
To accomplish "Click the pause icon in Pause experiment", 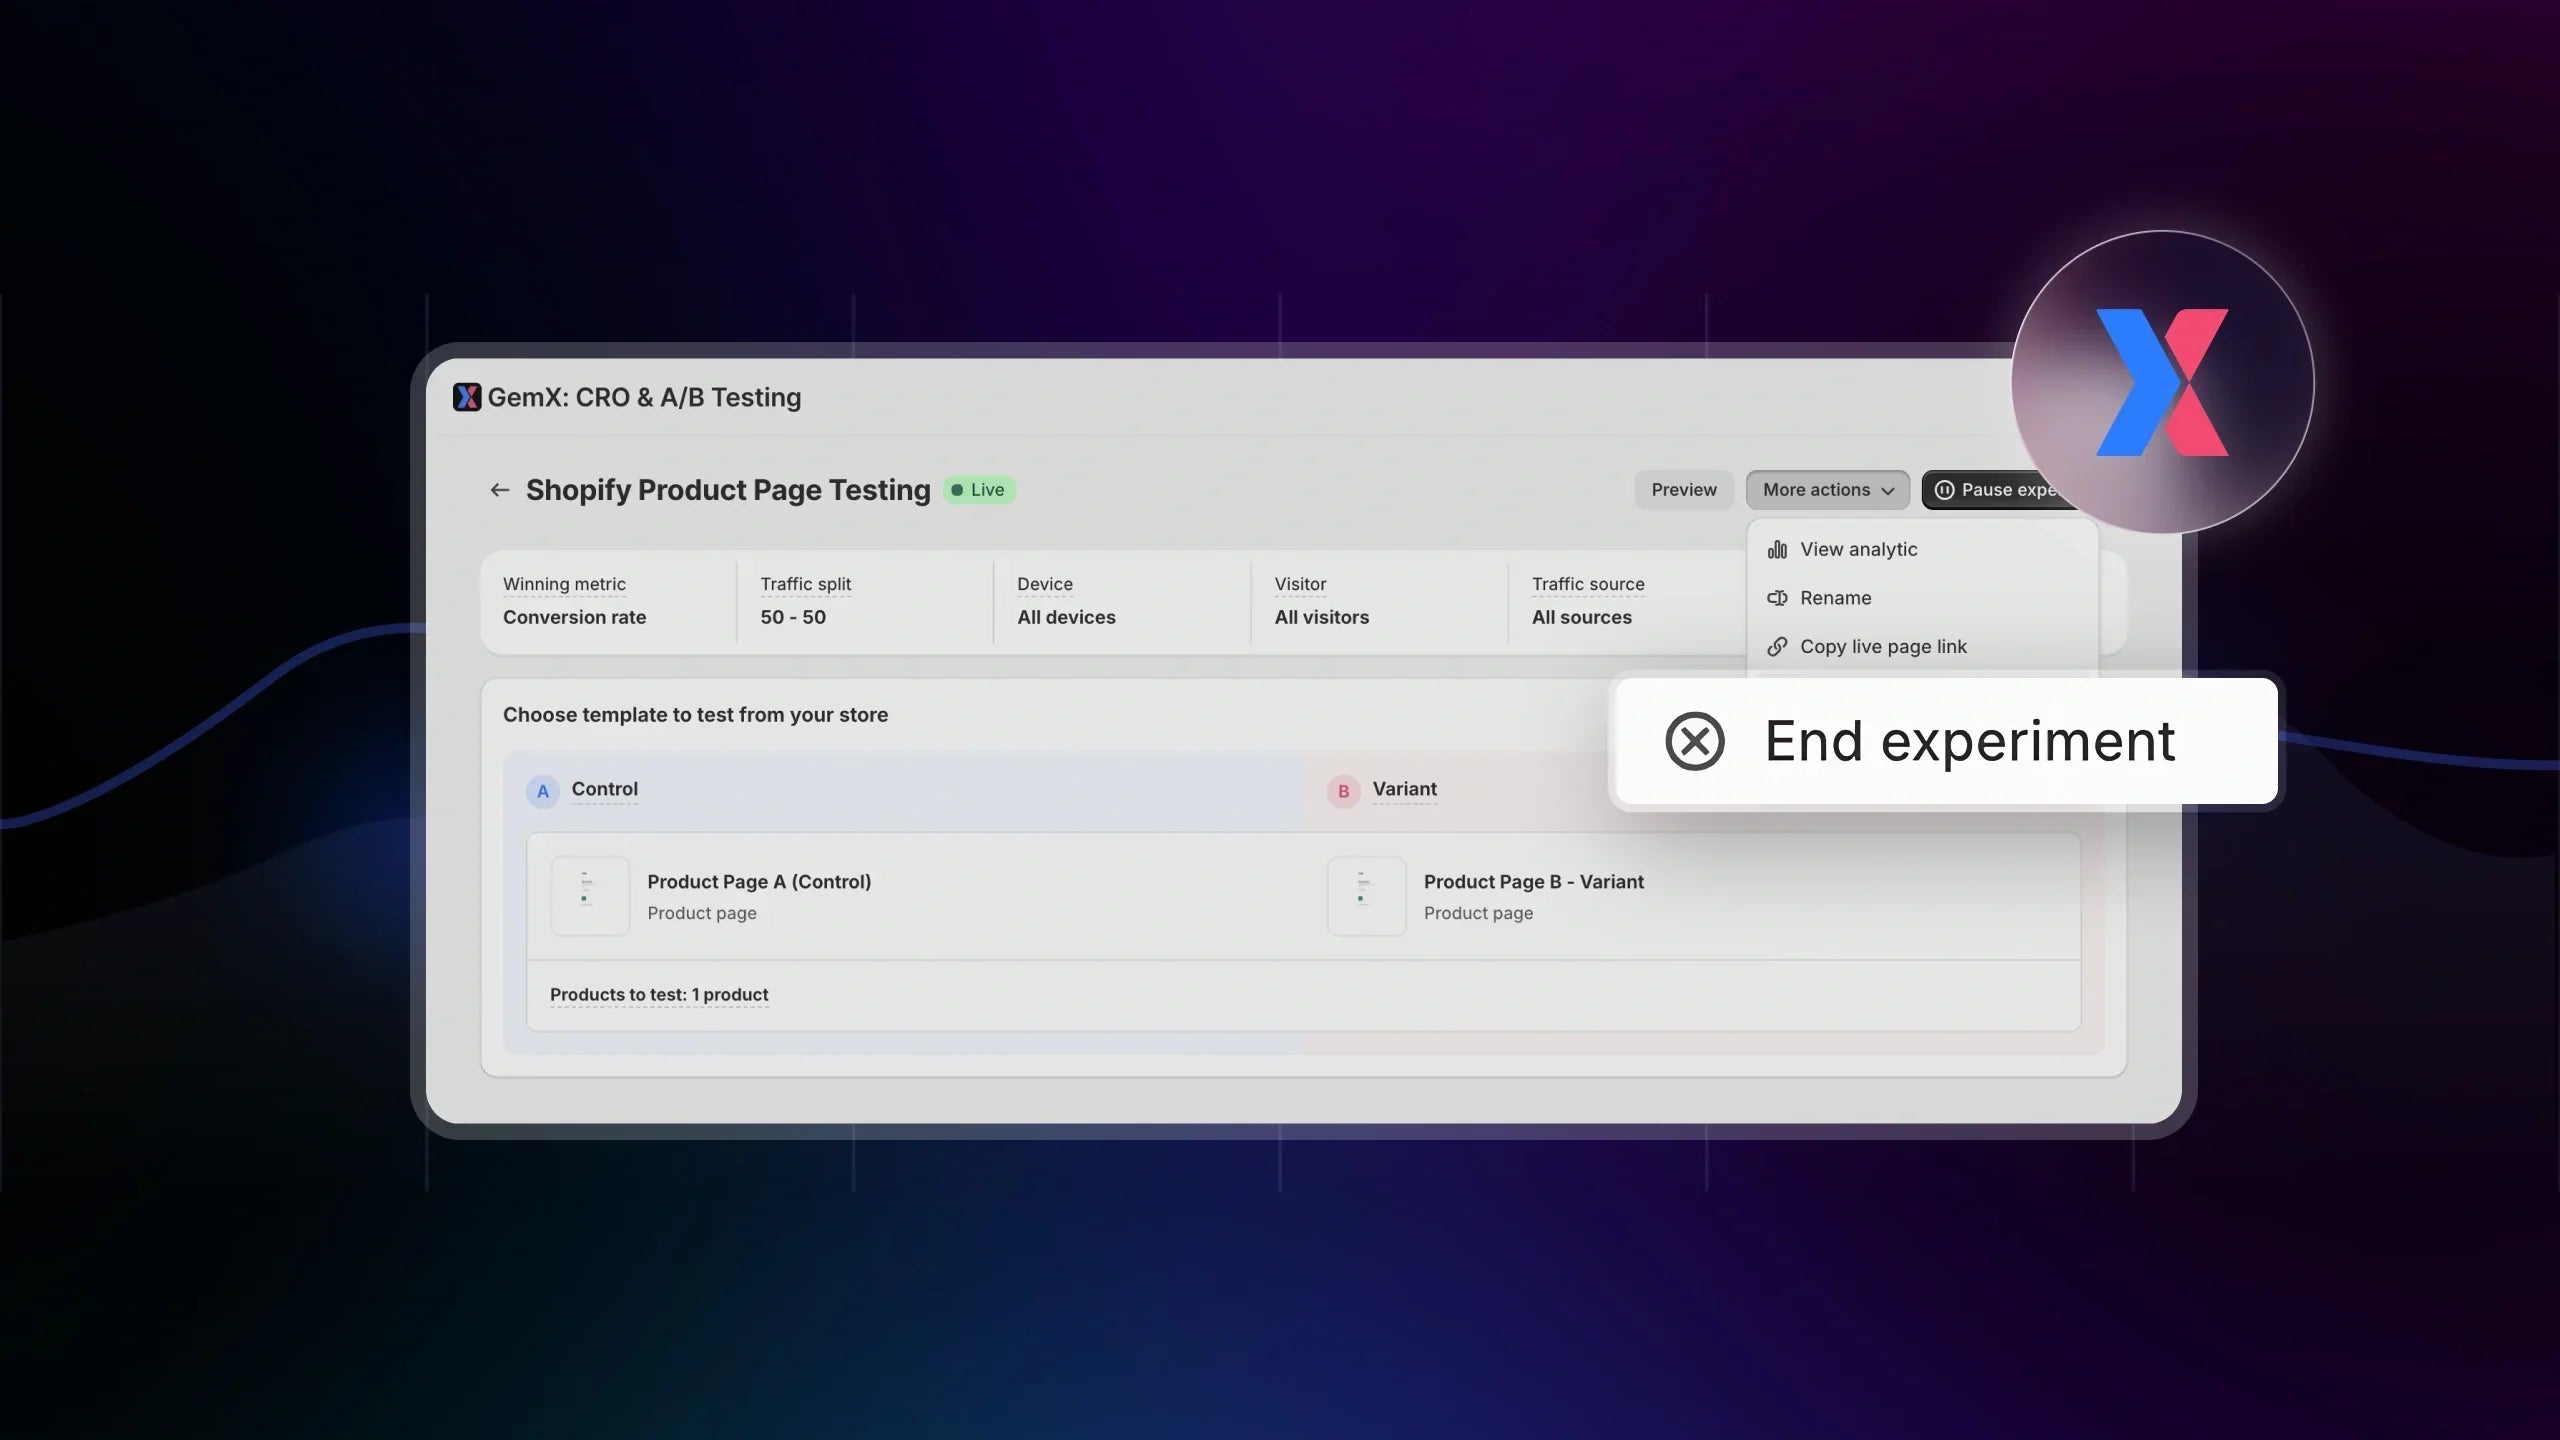I will (x=1944, y=490).
